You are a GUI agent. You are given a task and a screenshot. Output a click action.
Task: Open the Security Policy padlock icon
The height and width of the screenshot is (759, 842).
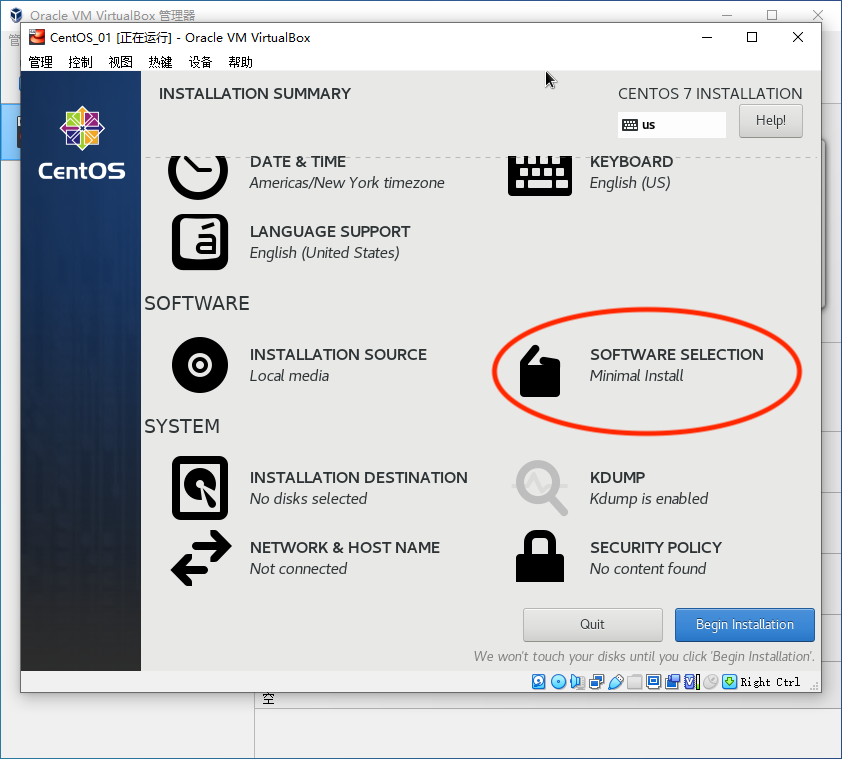pyautogui.click(x=540, y=556)
